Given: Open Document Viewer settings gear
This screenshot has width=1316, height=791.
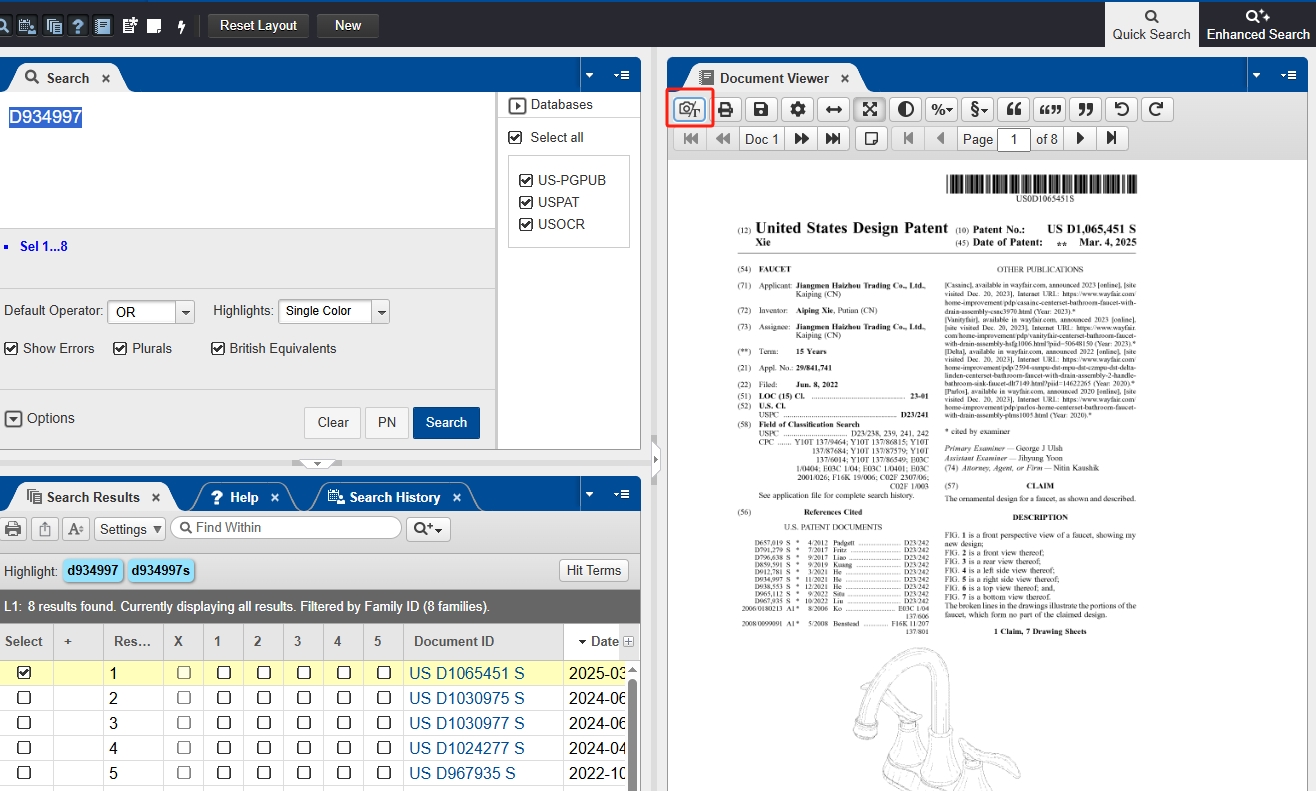Looking at the screenshot, I should pos(797,110).
